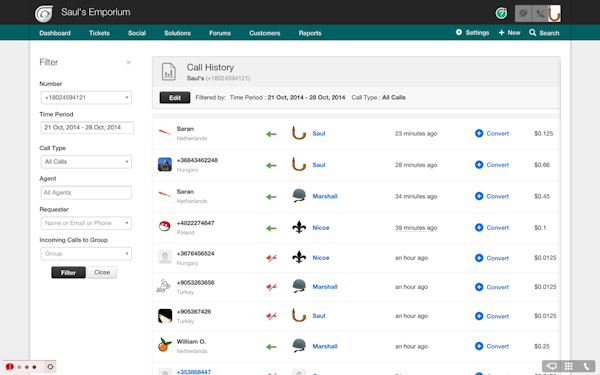This screenshot has height=375, width=600.
Task: Open the Requester combo box
Action: click(86, 223)
